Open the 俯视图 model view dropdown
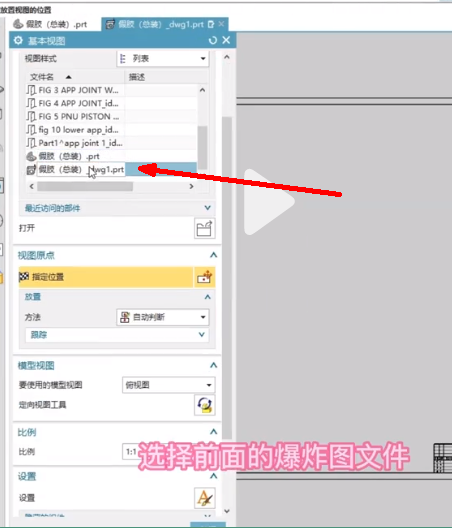 [x=169, y=385]
